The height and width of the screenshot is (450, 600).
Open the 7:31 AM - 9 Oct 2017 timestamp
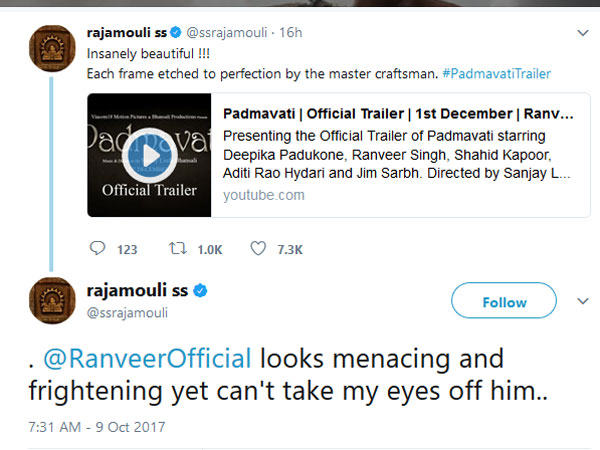click(96, 427)
